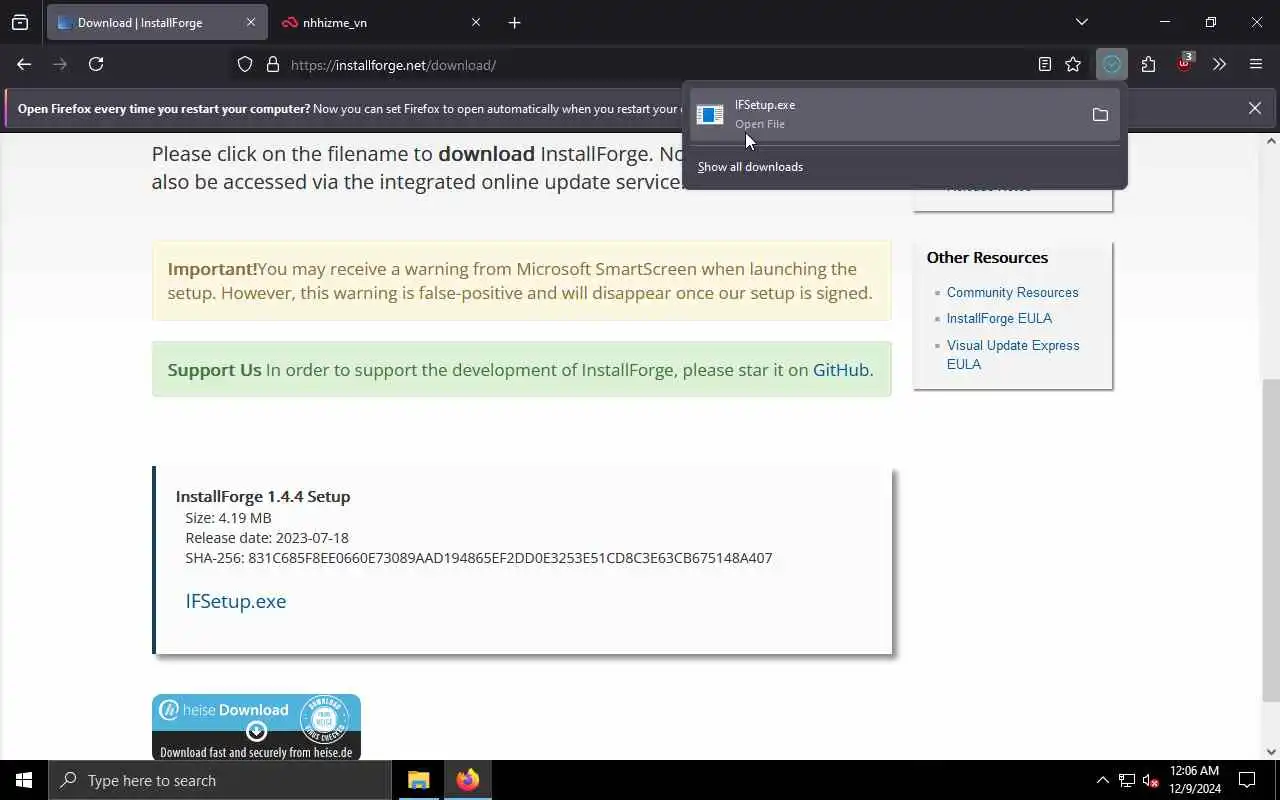1280x800 pixels.
Task: Expand more tools overflow chevron
Action: (1219, 65)
